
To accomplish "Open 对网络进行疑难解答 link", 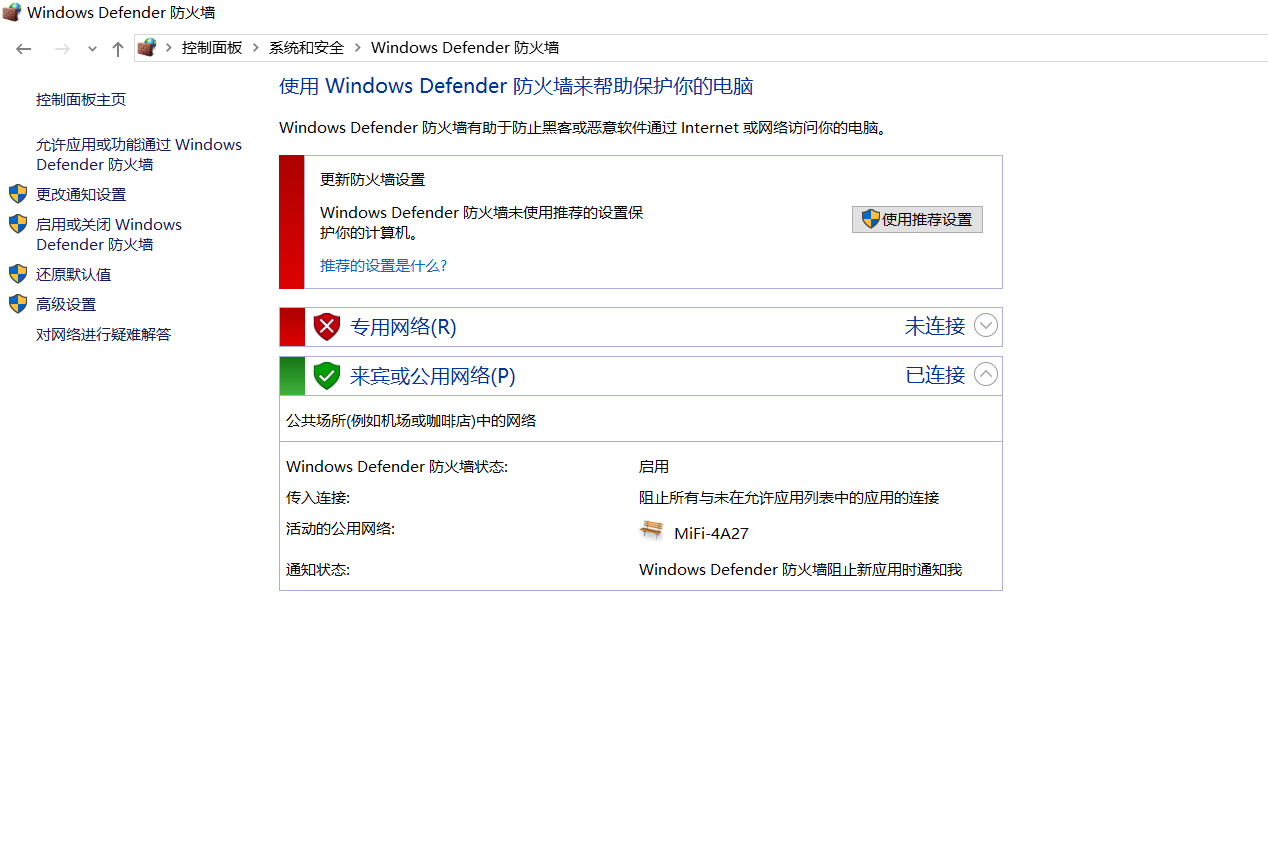I will (104, 335).
